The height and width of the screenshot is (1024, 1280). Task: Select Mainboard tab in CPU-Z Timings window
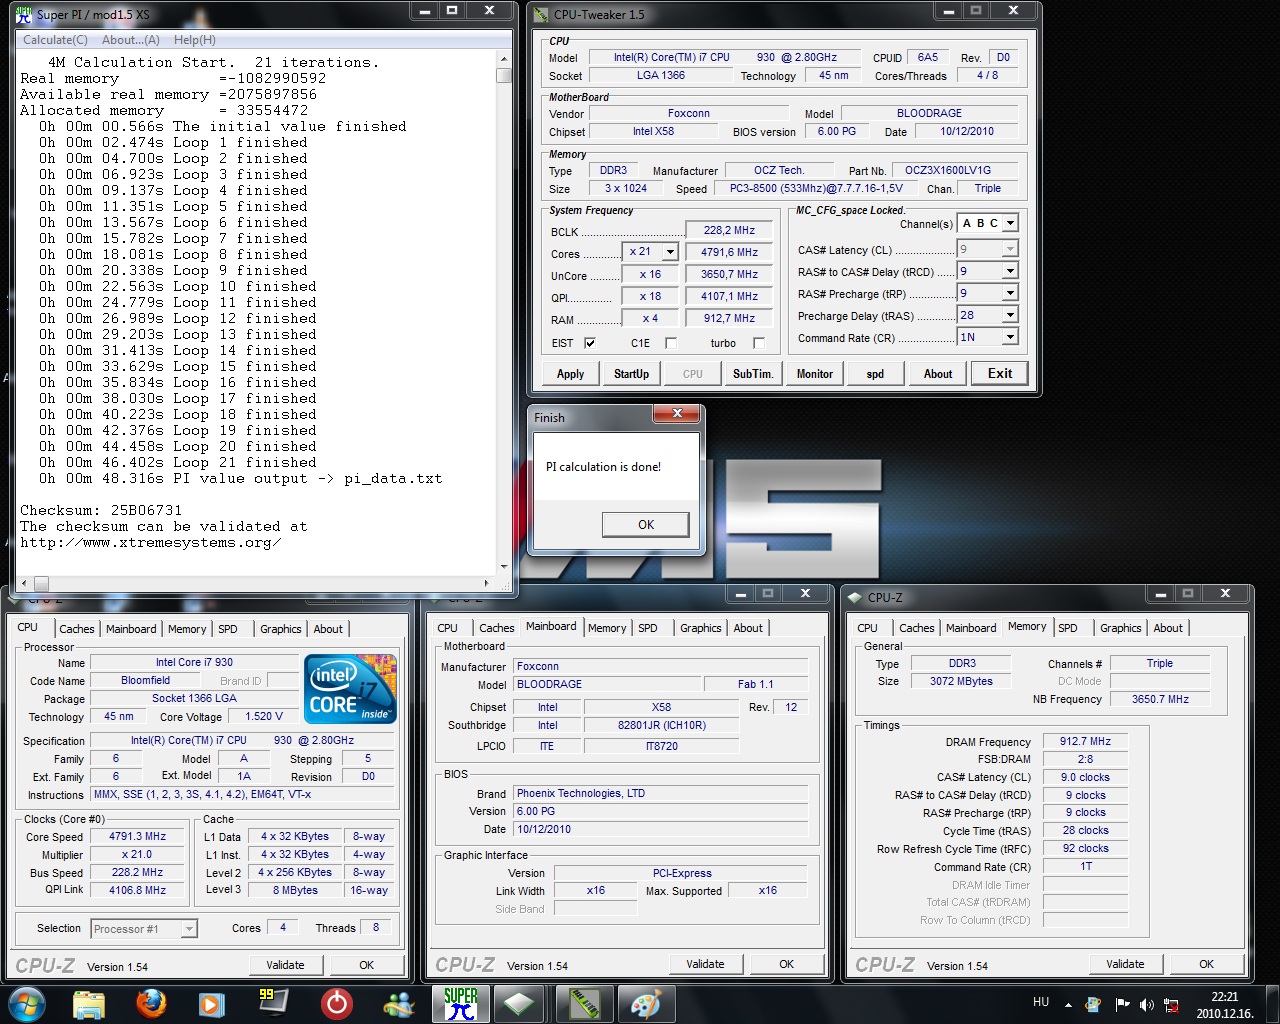point(971,628)
